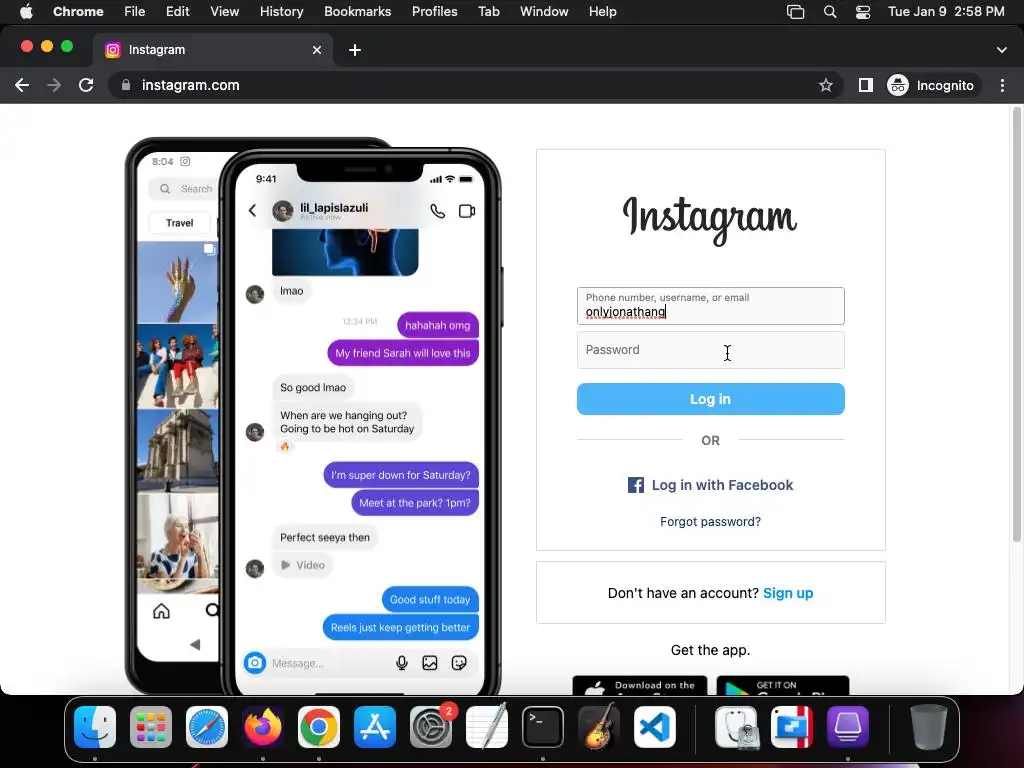Open Spotlight search in menu bar

pos(829,11)
